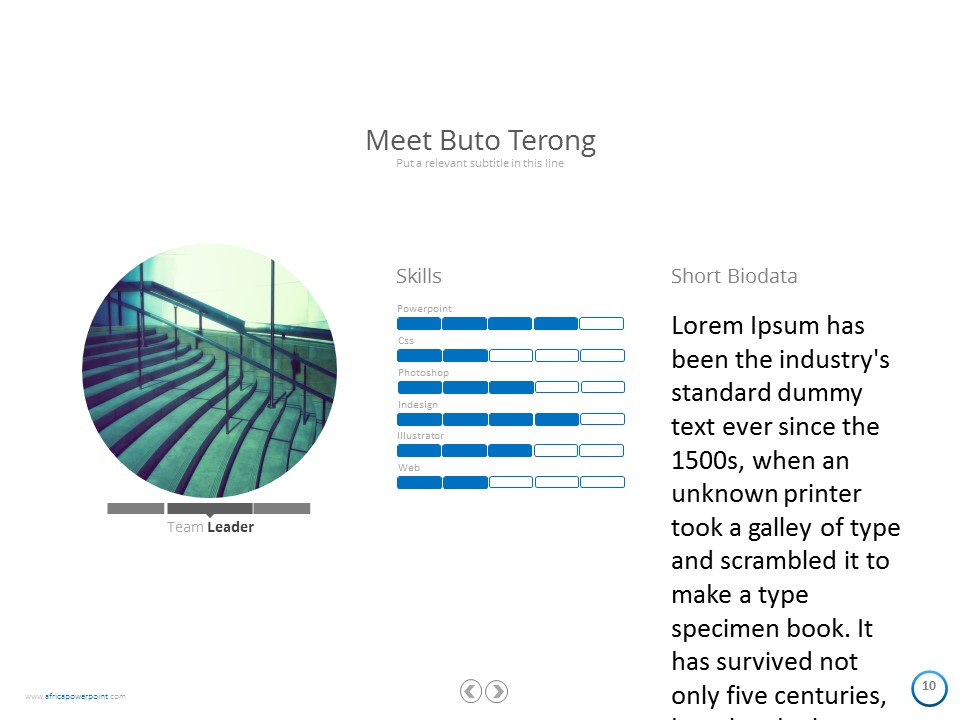Click the last empty Web skill block
The image size is (960, 720).
602,482
